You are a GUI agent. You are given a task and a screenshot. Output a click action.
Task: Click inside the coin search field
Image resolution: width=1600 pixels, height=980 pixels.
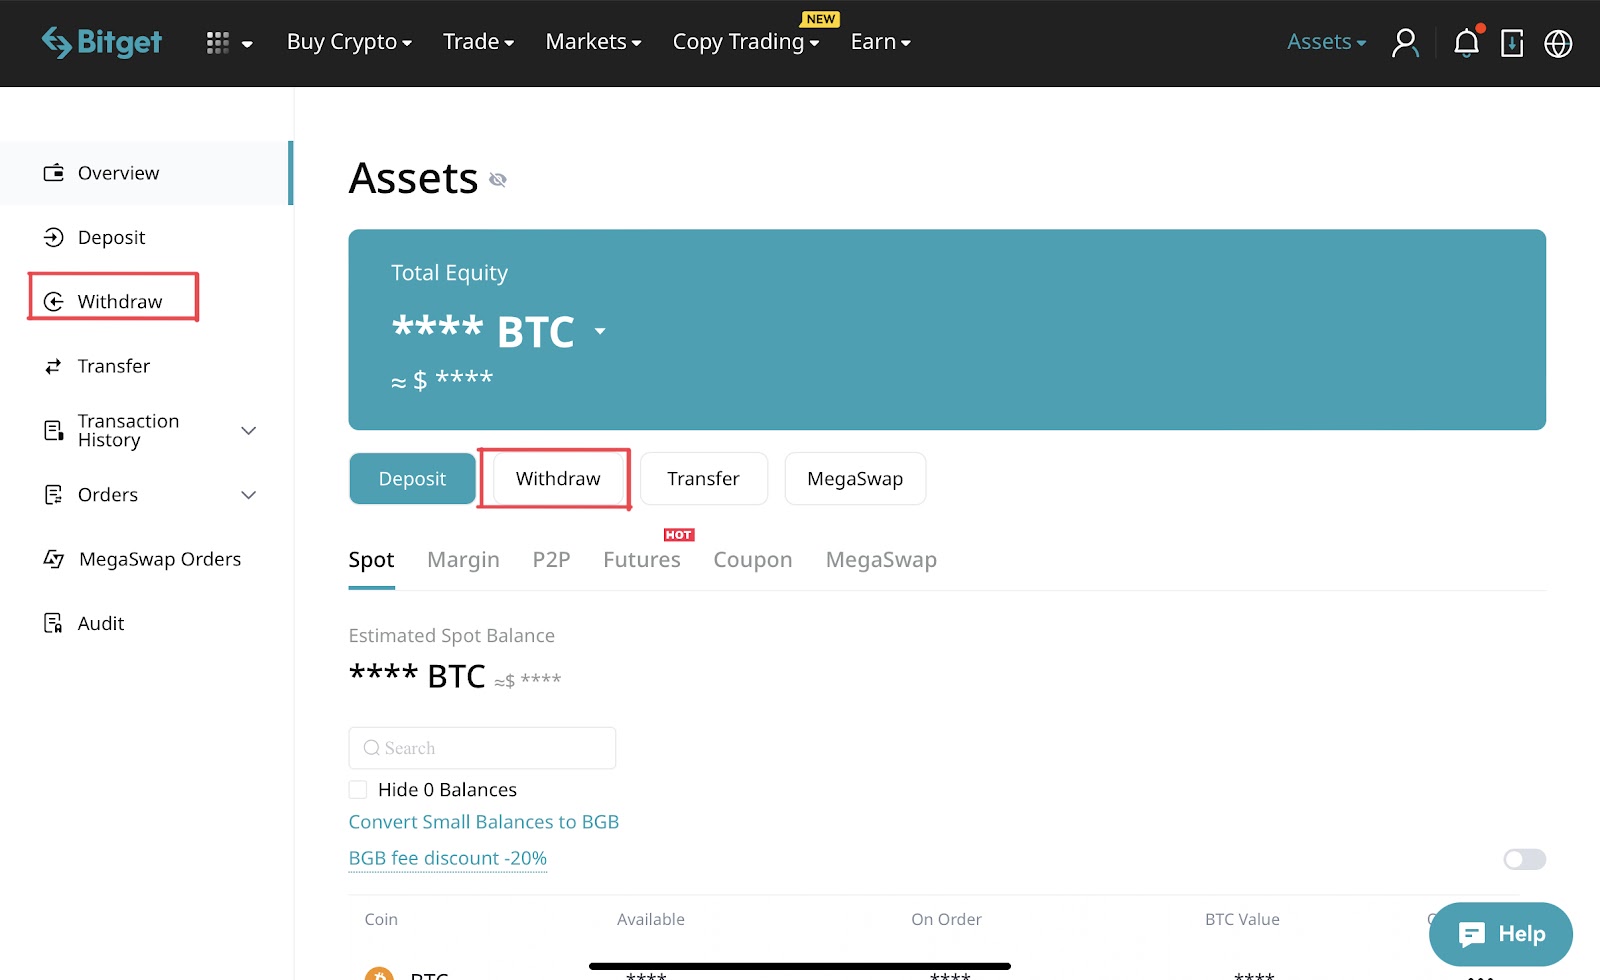point(482,747)
